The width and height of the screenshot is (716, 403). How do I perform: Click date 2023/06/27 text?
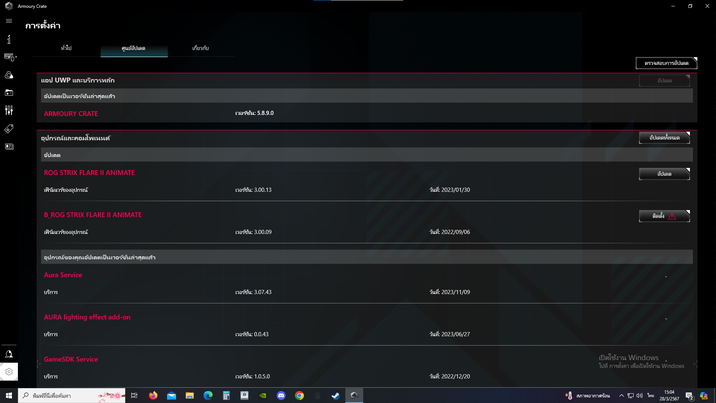click(x=450, y=334)
